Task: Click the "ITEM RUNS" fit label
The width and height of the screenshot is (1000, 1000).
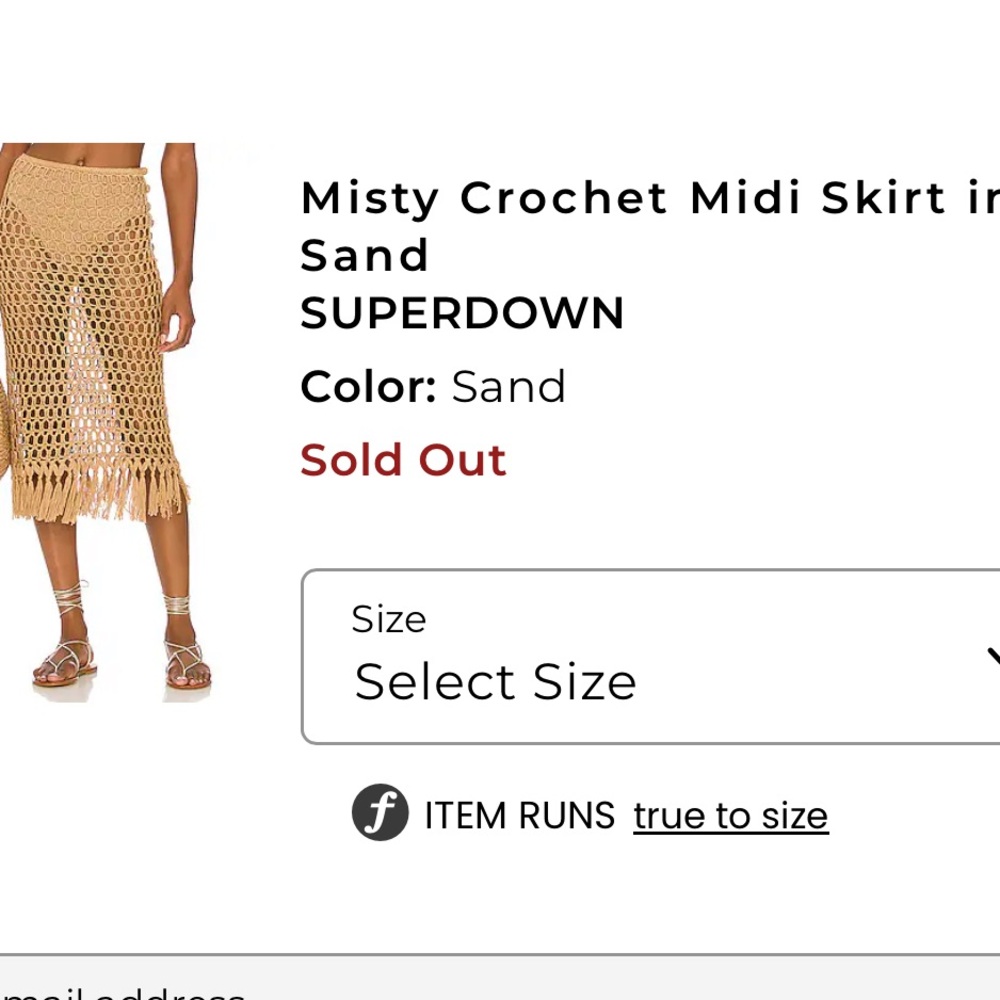Action: [x=520, y=815]
